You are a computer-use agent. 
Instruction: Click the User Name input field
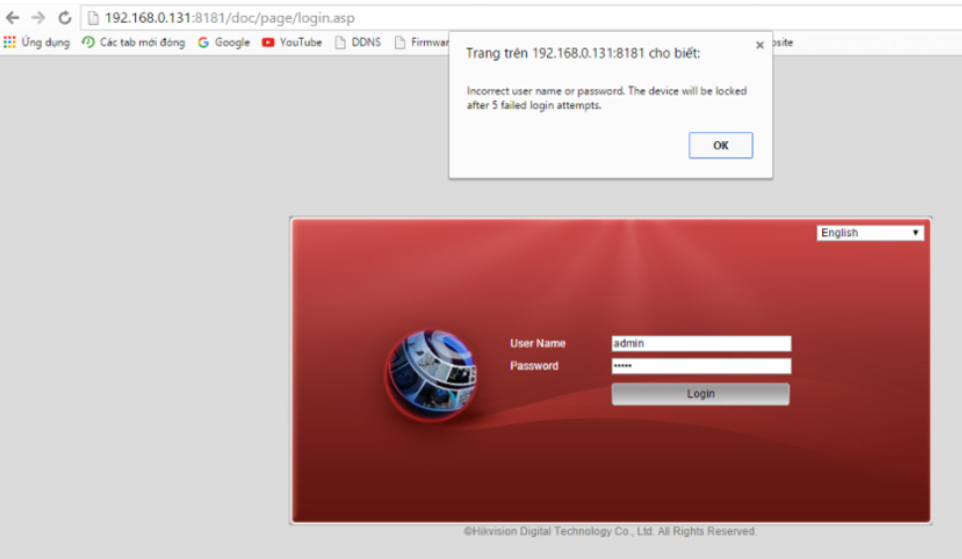[701, 343]
